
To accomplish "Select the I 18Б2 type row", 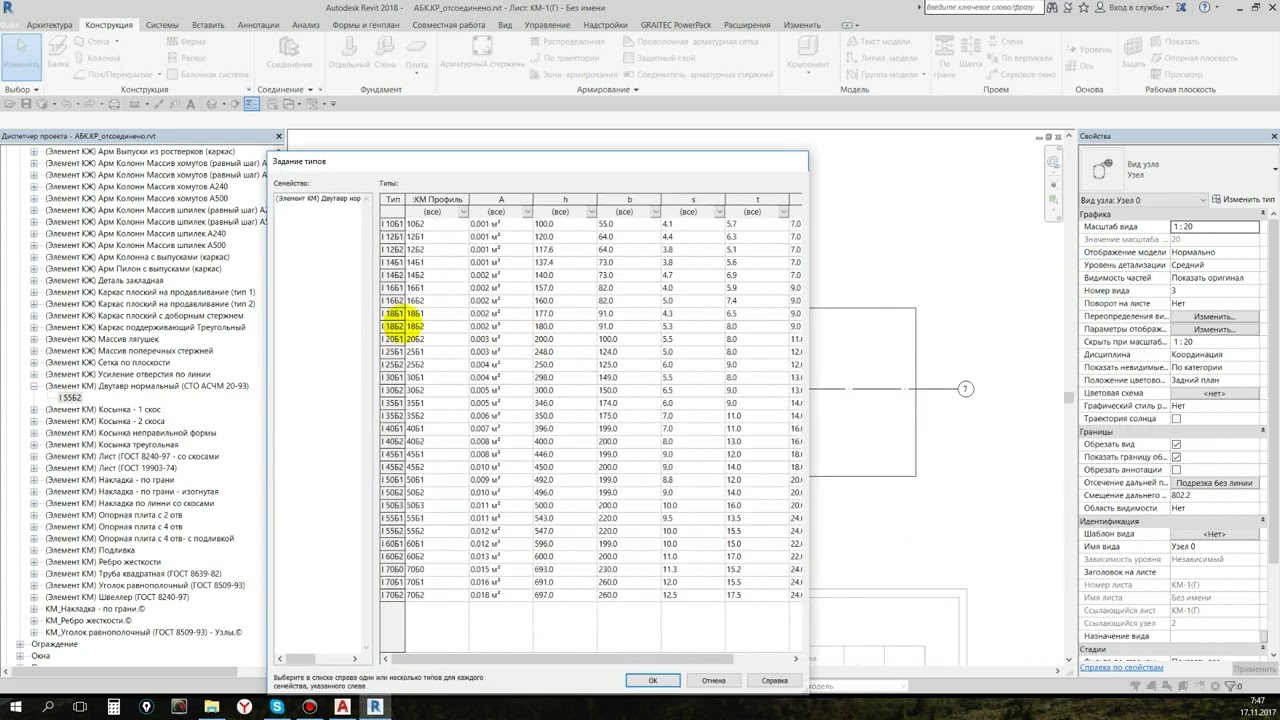I will click(591, 326).
